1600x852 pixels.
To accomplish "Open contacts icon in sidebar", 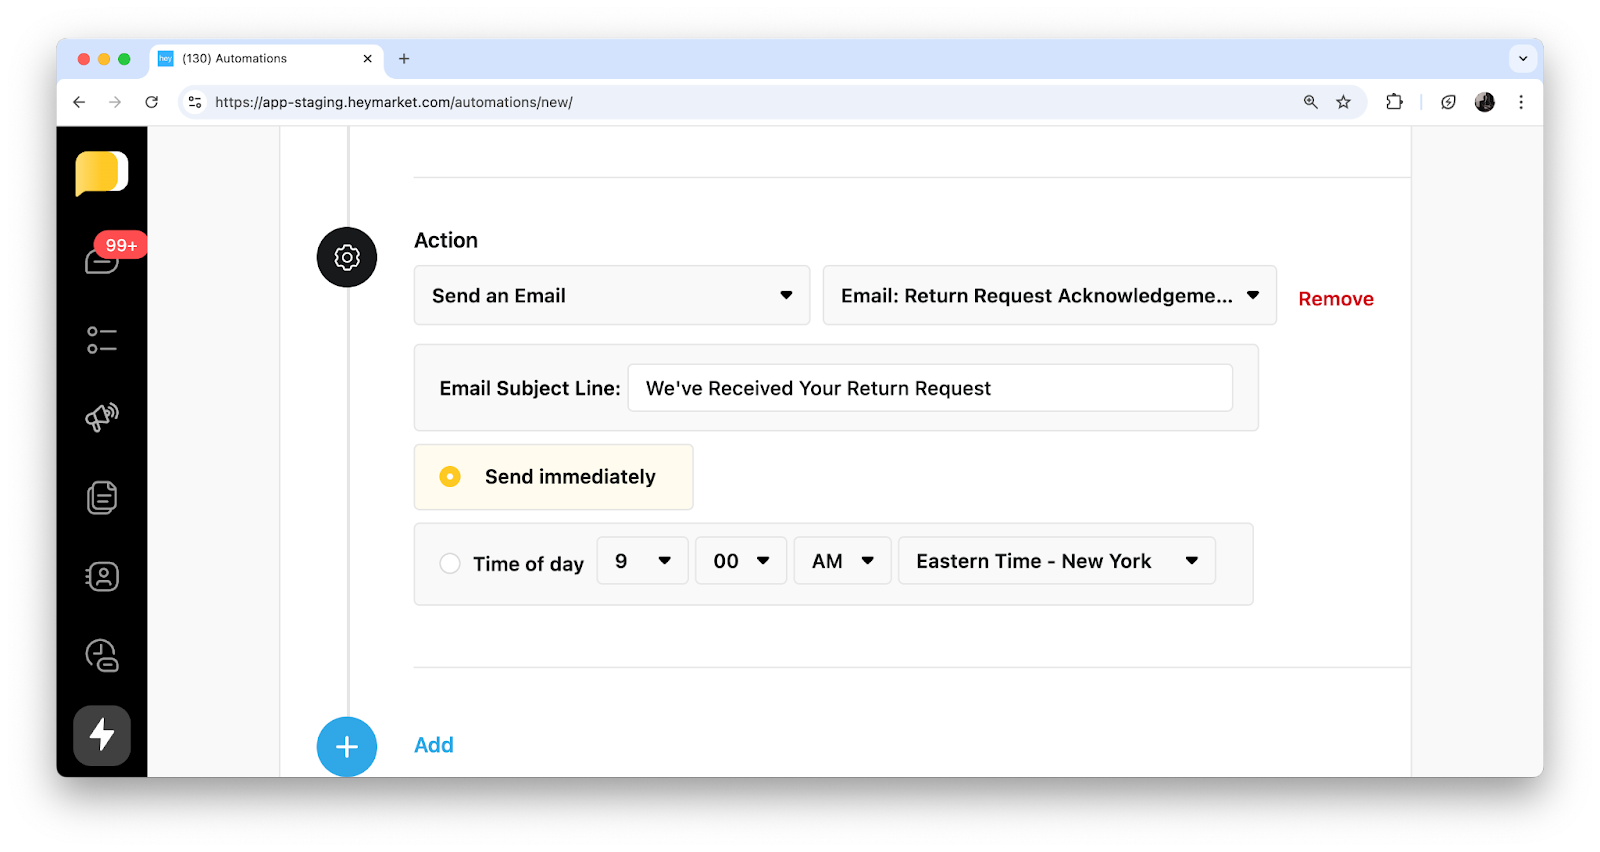I will pyautogui.click(x=102, y=577).
